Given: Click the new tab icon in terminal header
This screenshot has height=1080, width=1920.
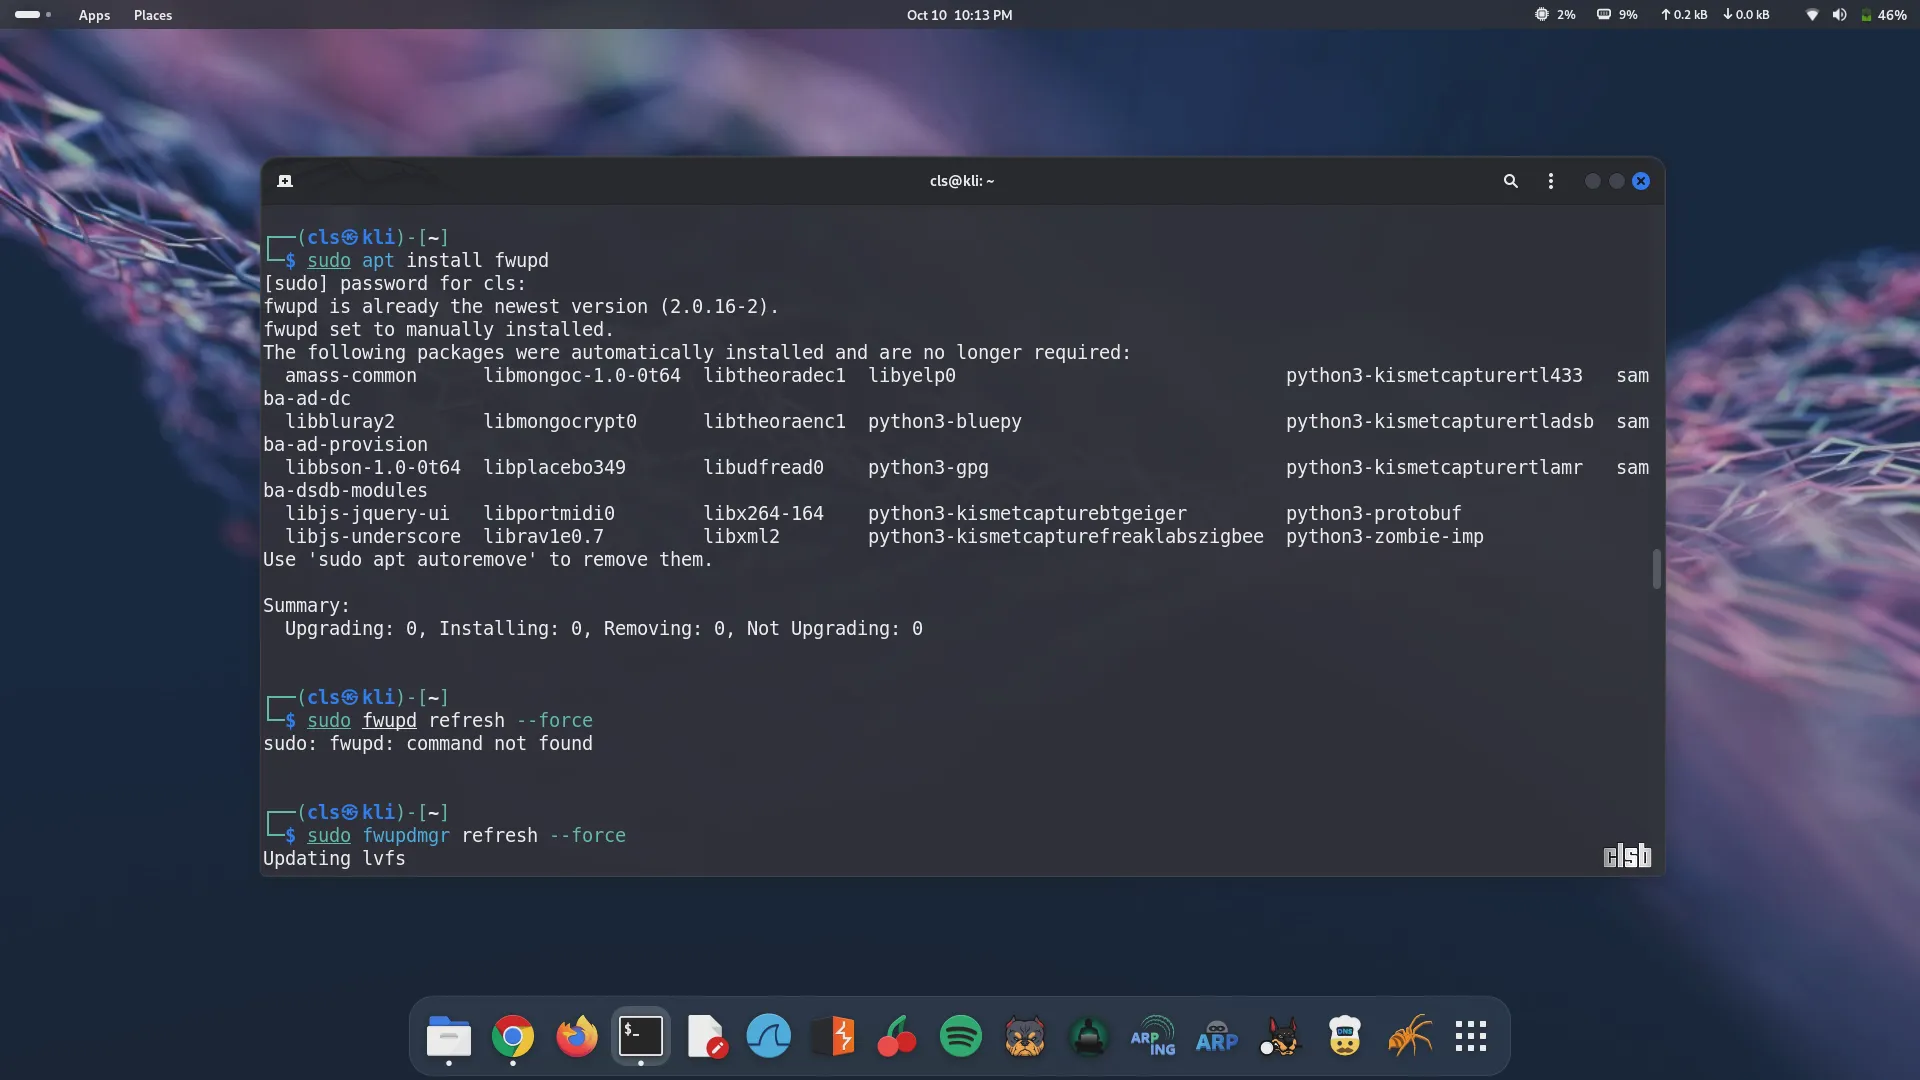Looking at the screenshot, I should 285,181.
